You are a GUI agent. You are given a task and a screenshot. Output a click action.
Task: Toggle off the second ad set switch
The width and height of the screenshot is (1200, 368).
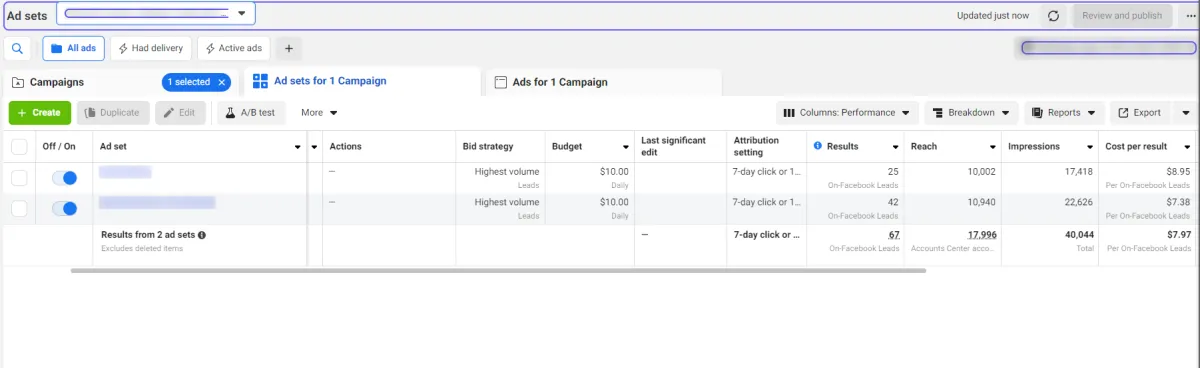(64, 209)
